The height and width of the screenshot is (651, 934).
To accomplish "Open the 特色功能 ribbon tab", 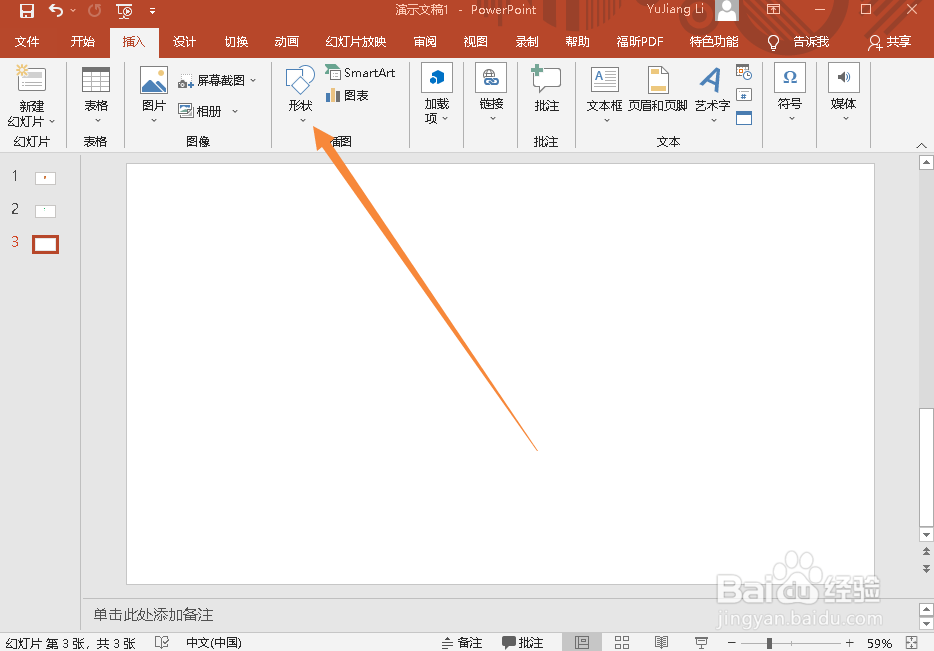I will pyautogui.click(x=714, y=42).
